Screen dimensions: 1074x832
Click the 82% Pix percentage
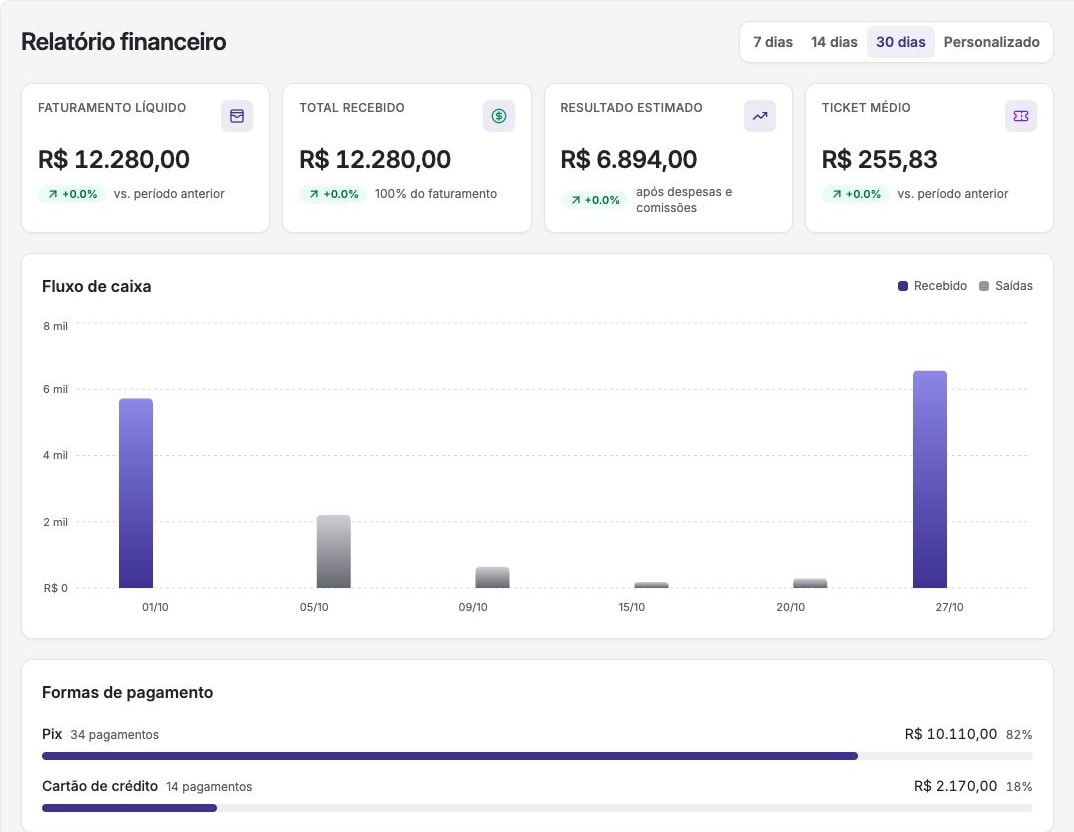1019,735
